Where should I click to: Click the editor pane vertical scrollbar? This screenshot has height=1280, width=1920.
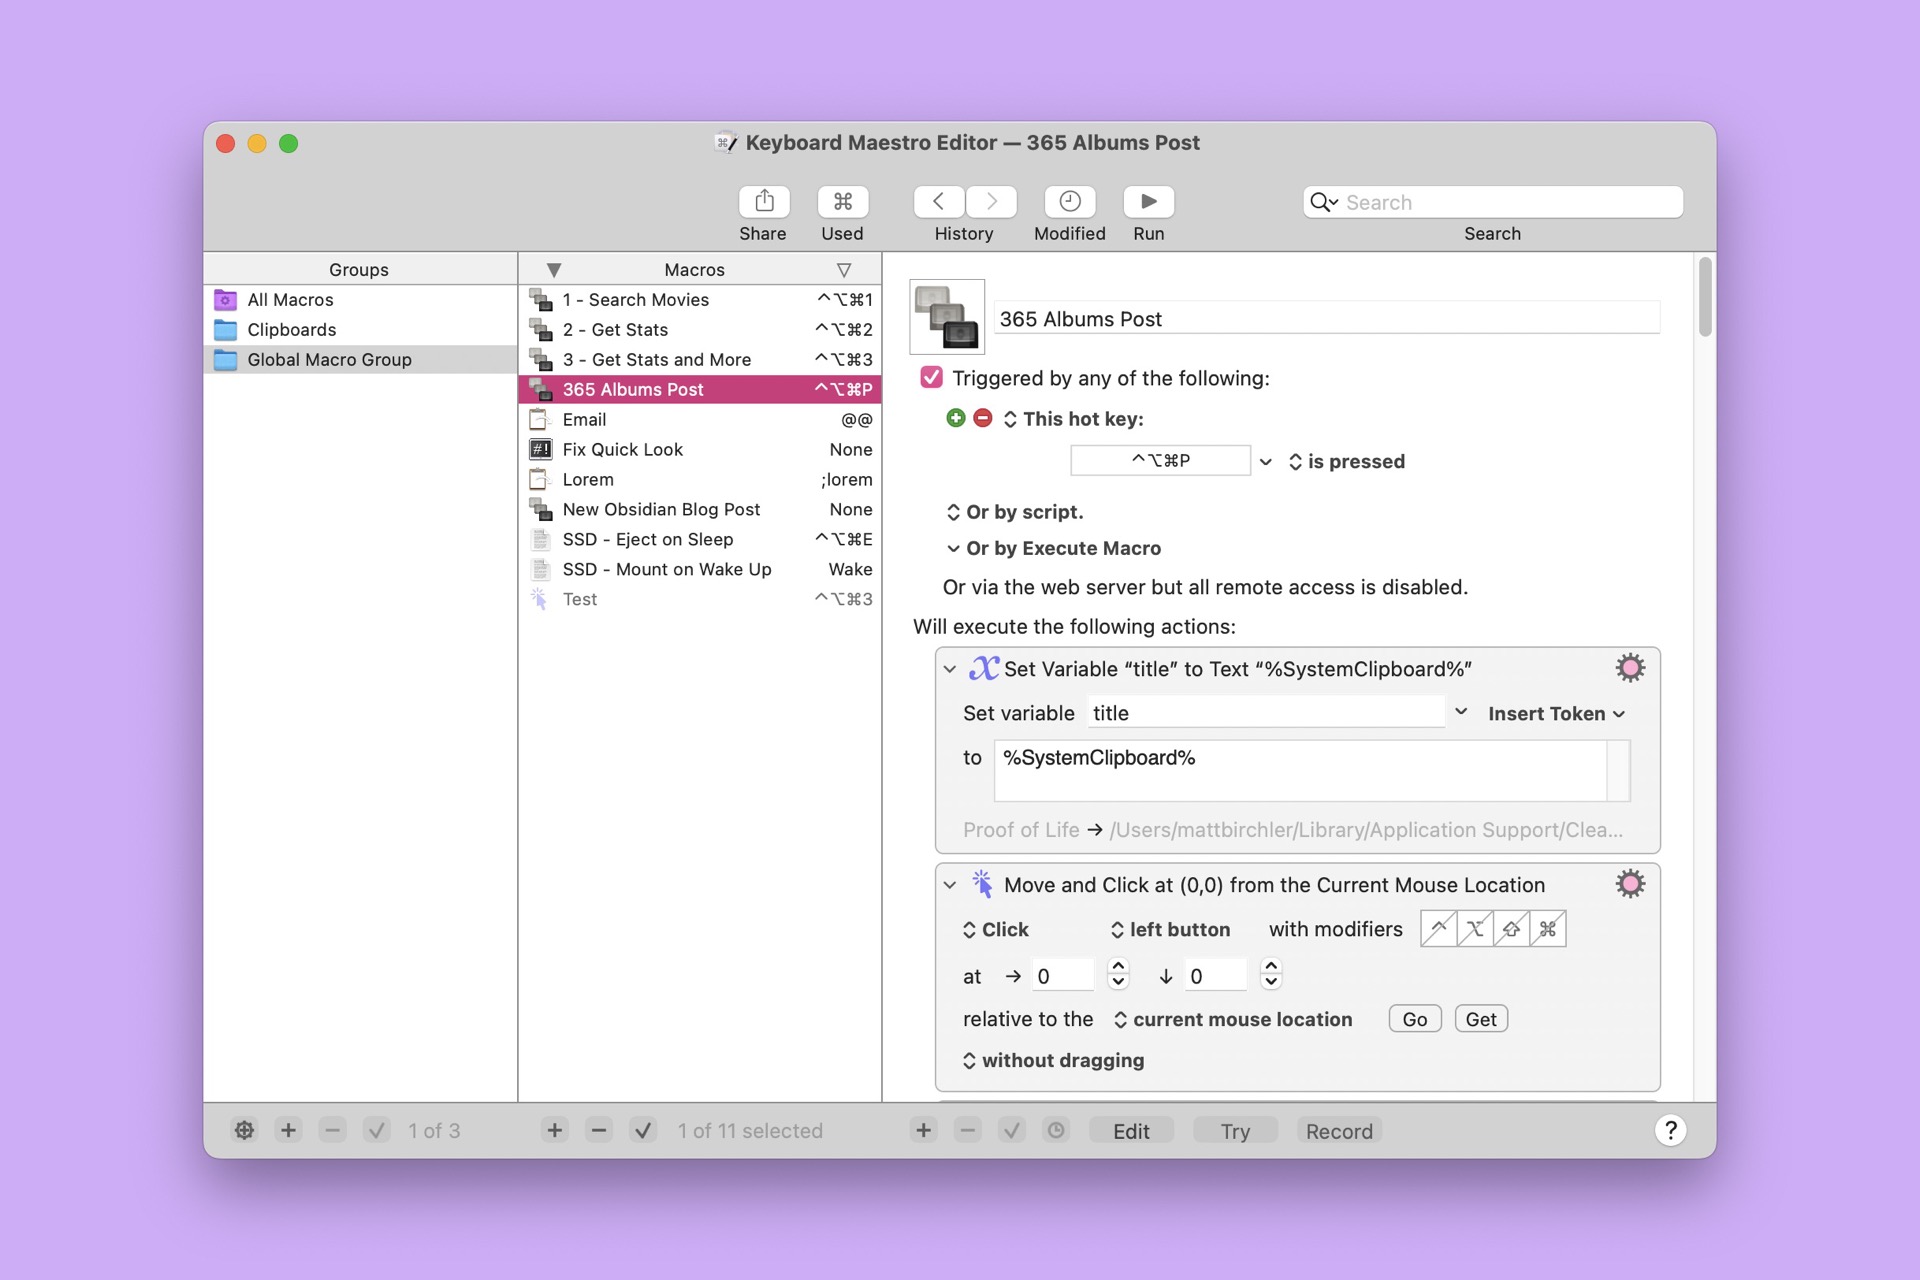coord(1705,298)
